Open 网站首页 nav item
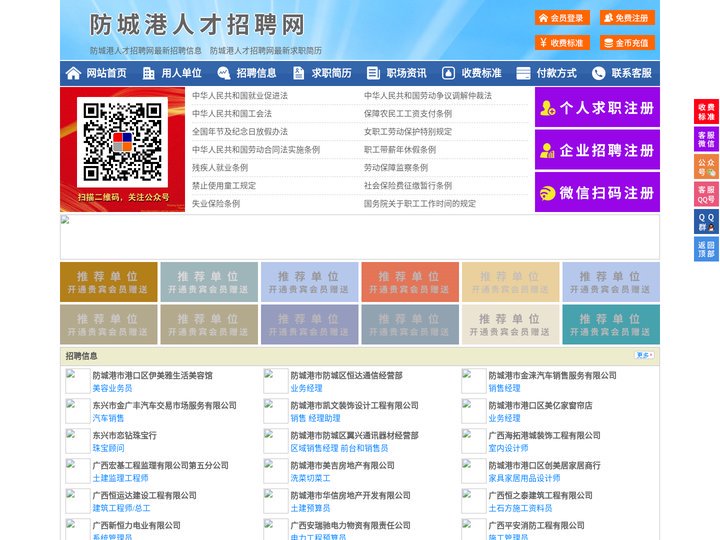 point(106,73)
